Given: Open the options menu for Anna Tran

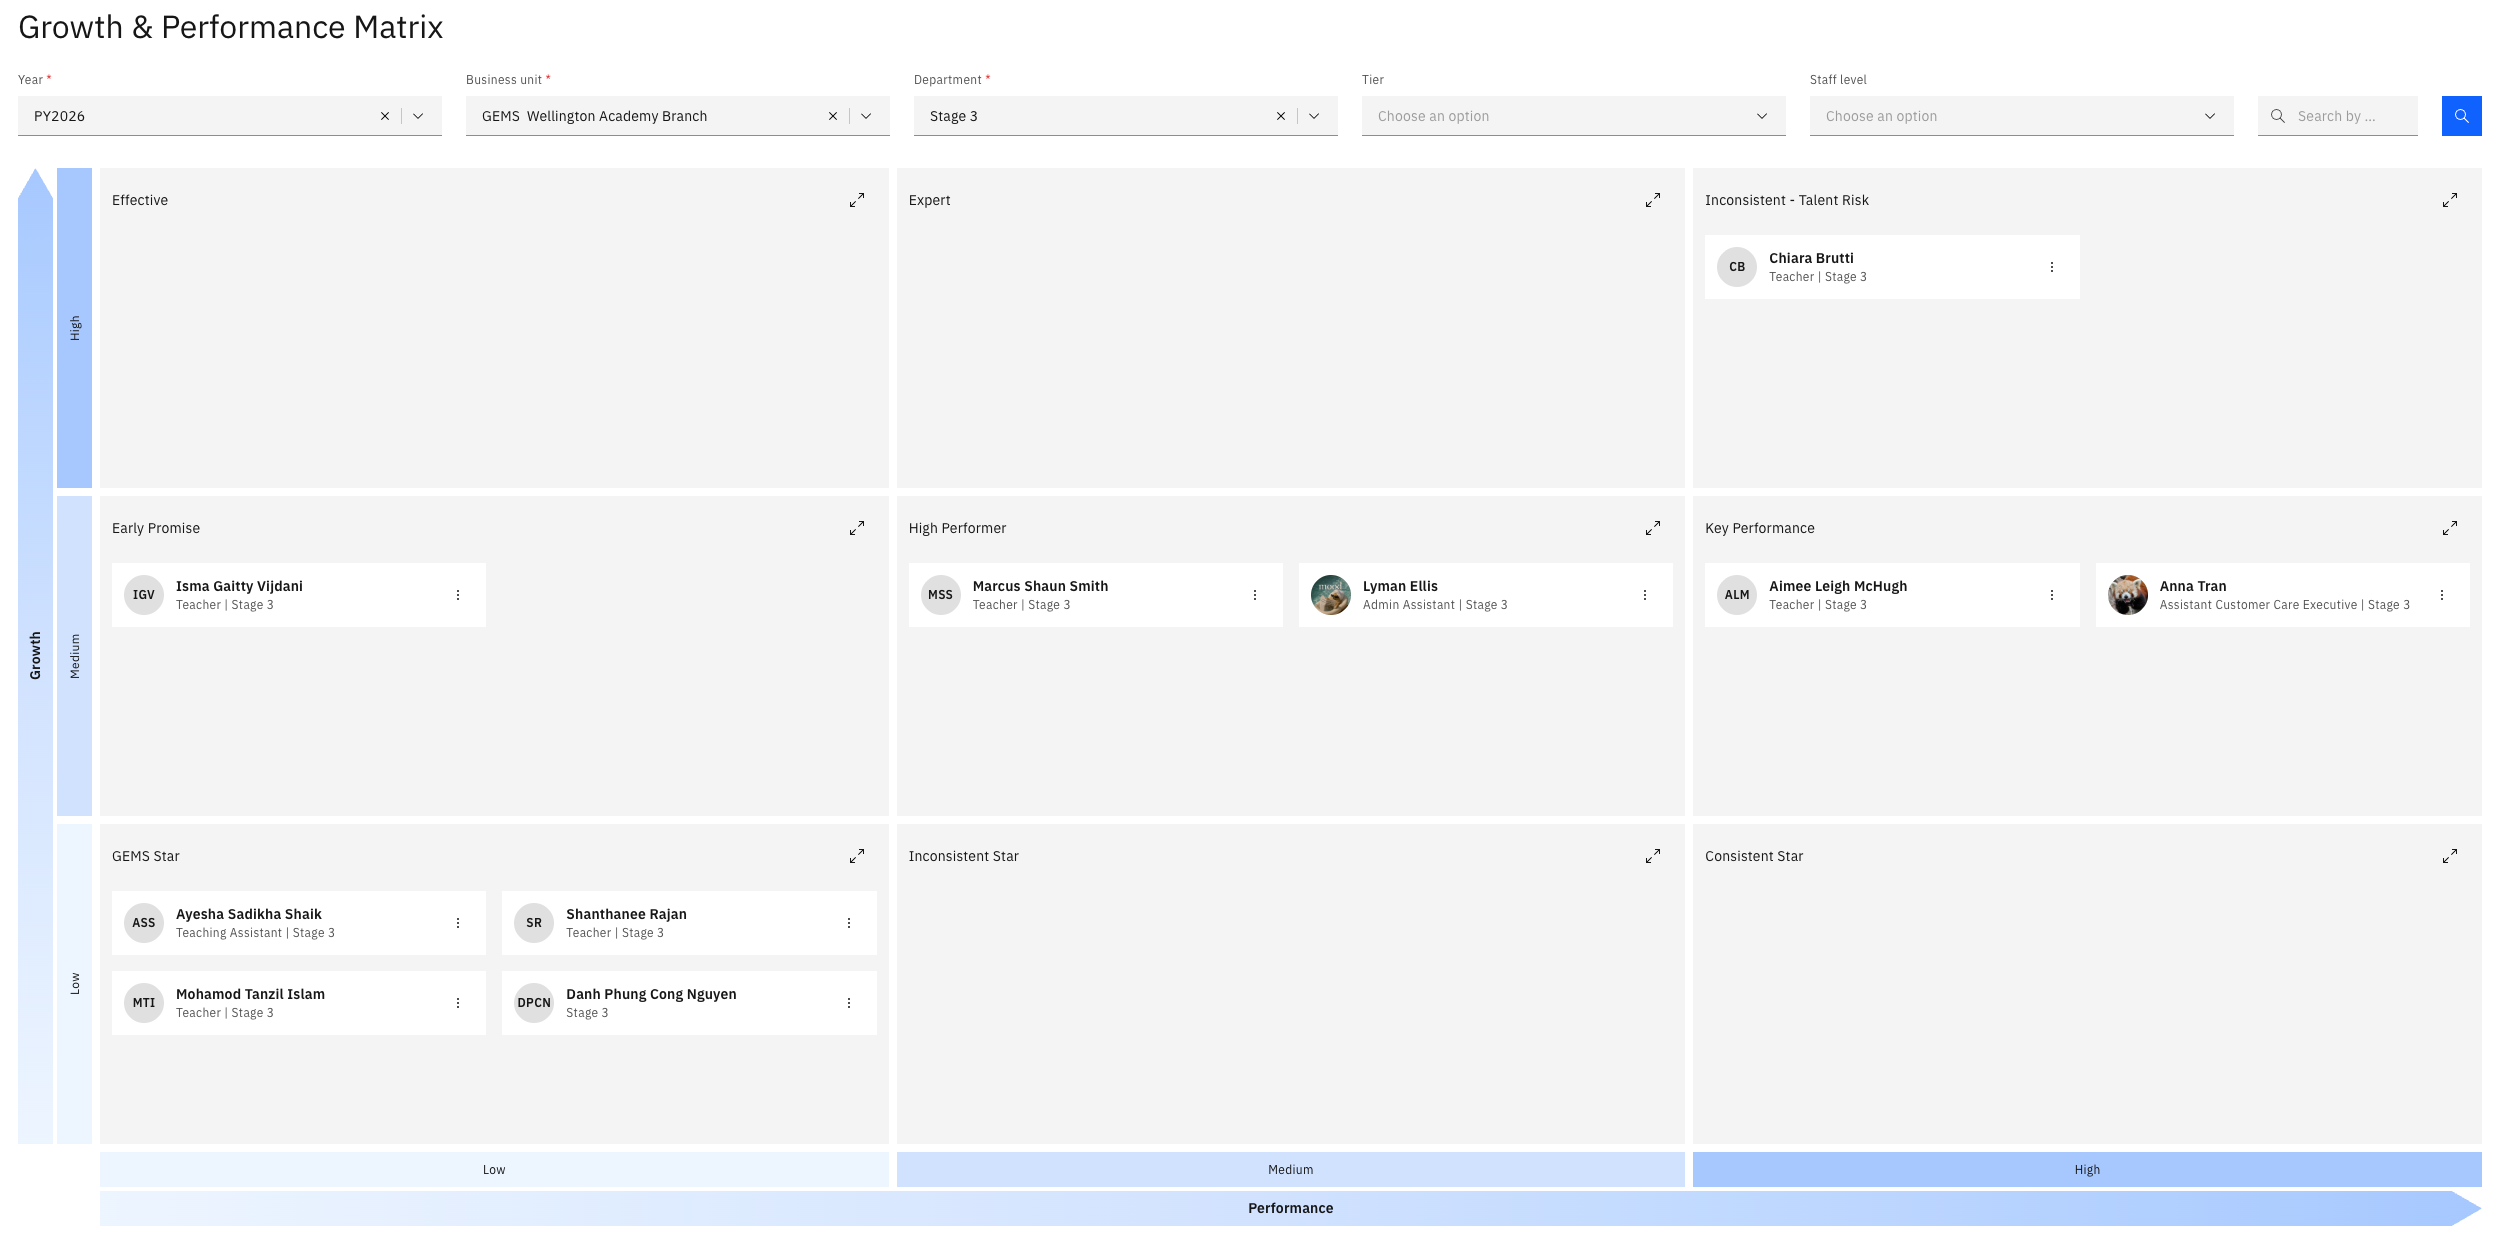Looking at the screenshot, I should coord(2442,595).
